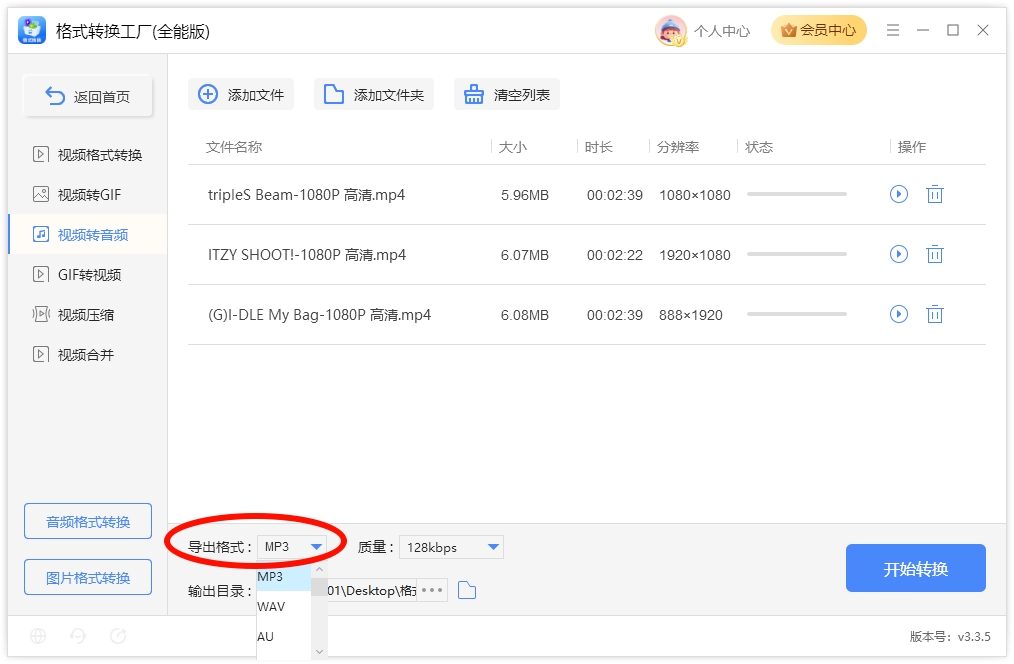Open the 会员中心 membership badge

click(x=818, y=30)
